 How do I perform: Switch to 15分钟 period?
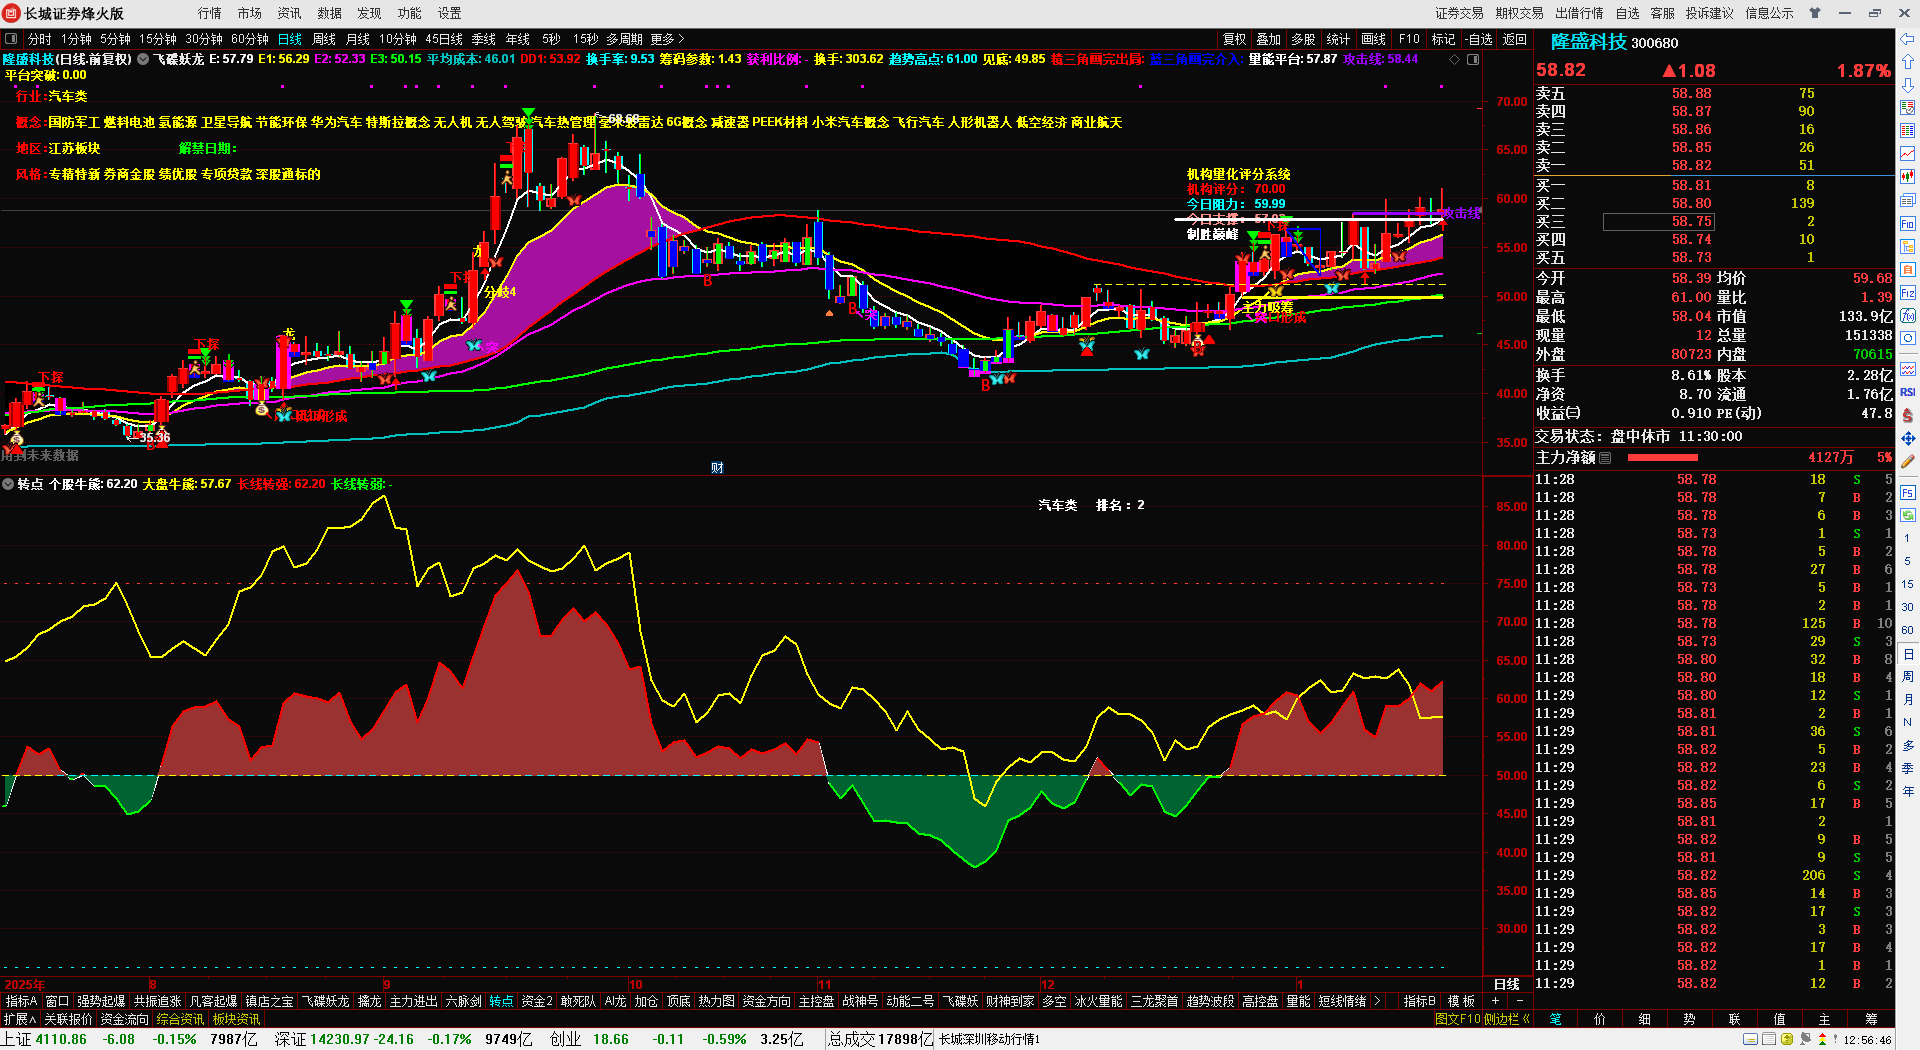(x=158, y=39)
